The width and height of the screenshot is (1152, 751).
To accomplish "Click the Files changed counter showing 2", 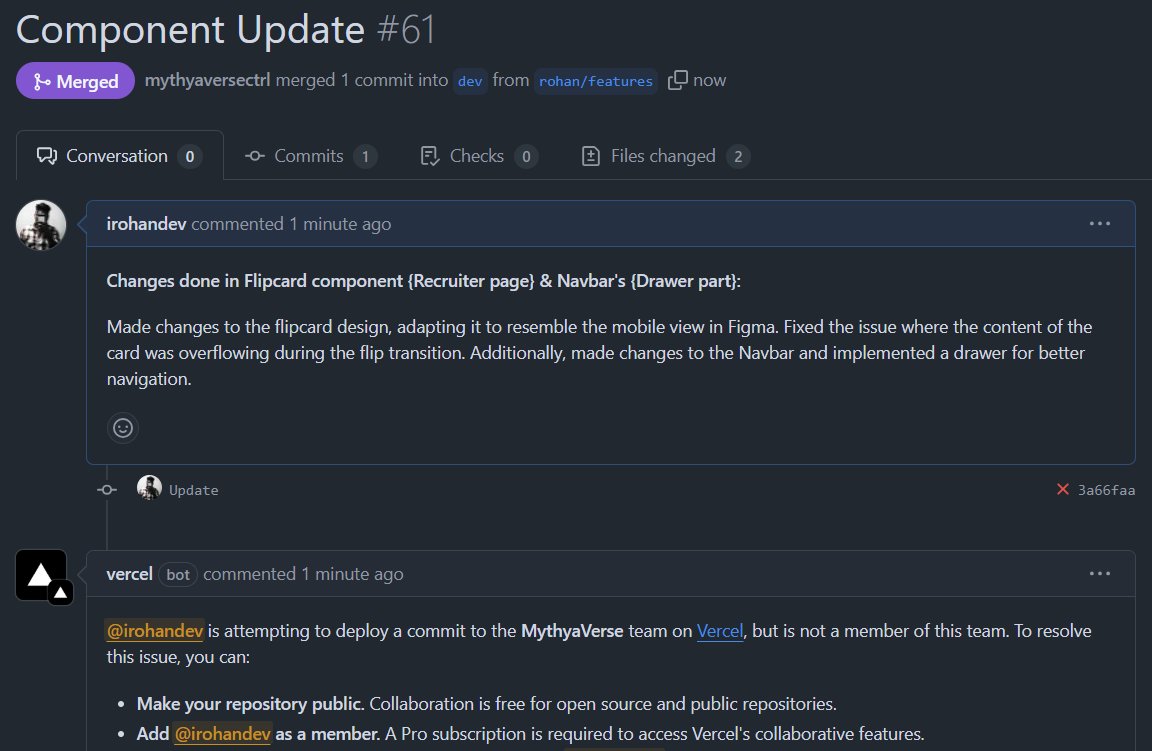I will click(738, 157).
